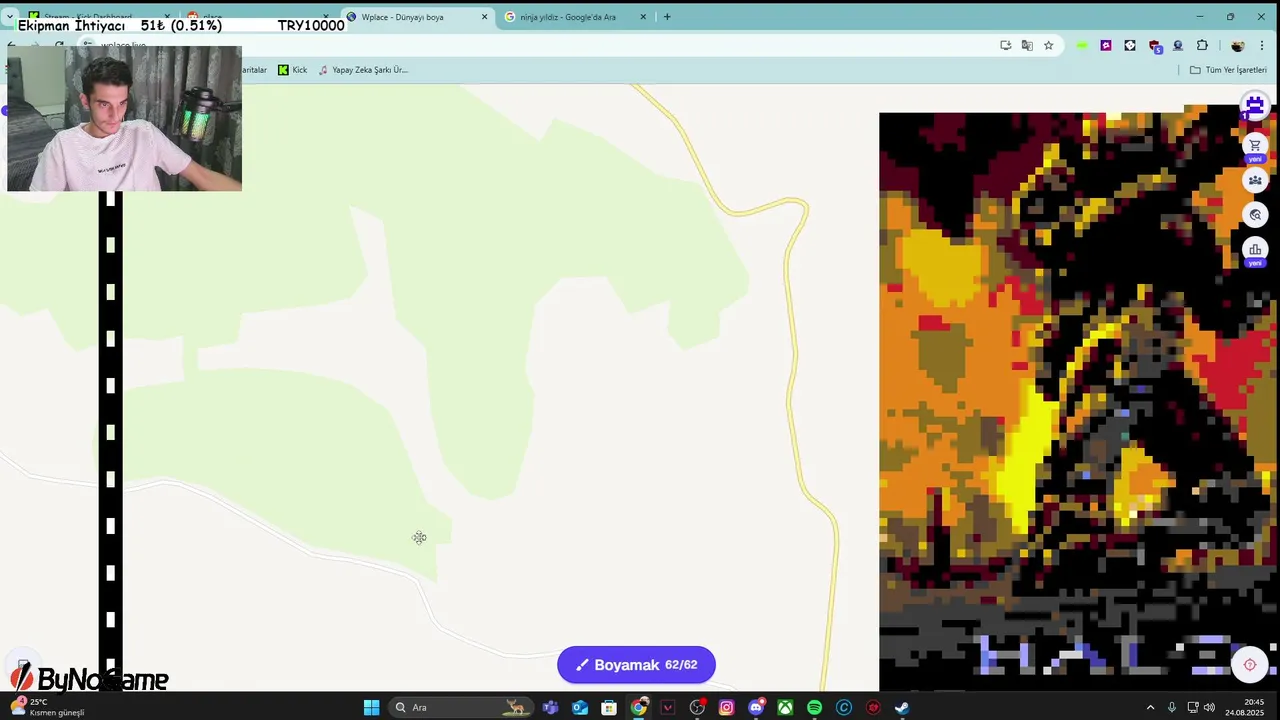Open Chrome from the taskbar

(x=638, y=708)
